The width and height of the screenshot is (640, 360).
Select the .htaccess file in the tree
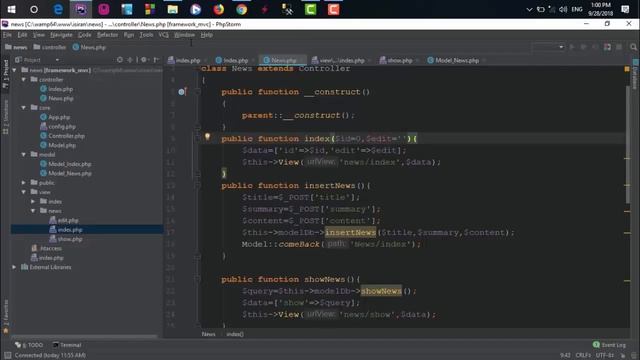47,249
